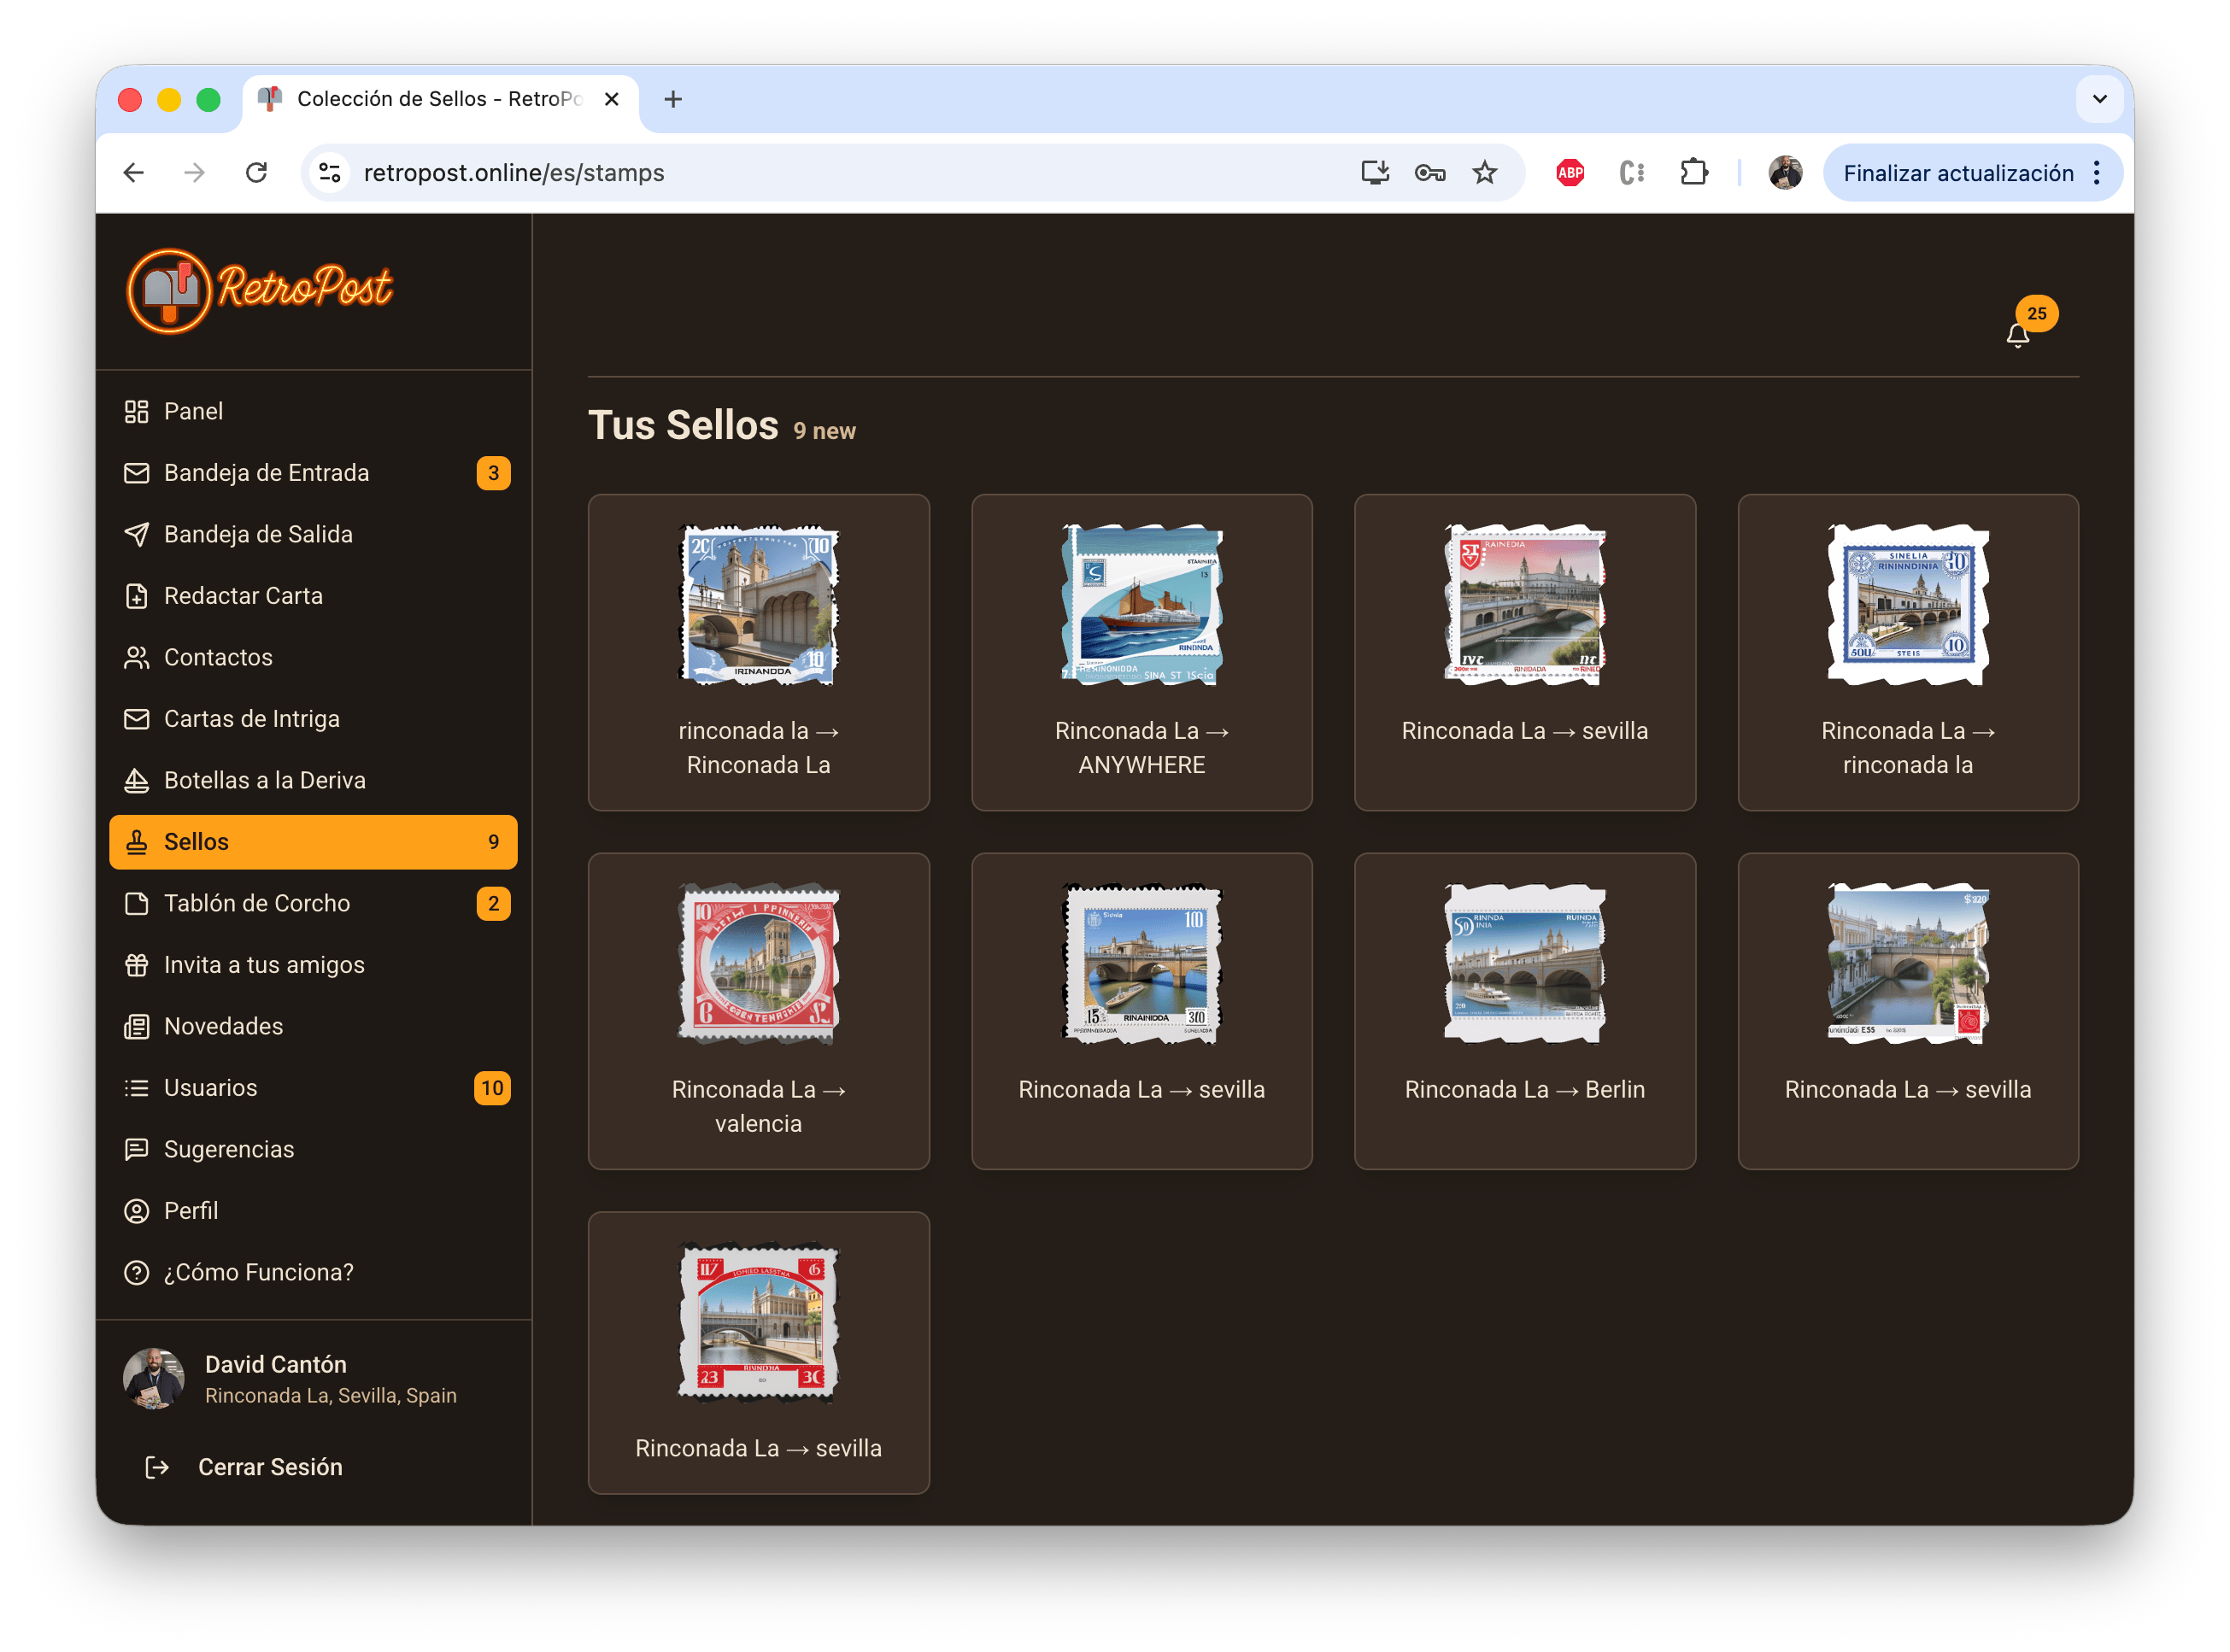Go to Botellas a la Deriva
Image resolution: width=2230 pixels, height=1652 pixels.
(264, 780)
